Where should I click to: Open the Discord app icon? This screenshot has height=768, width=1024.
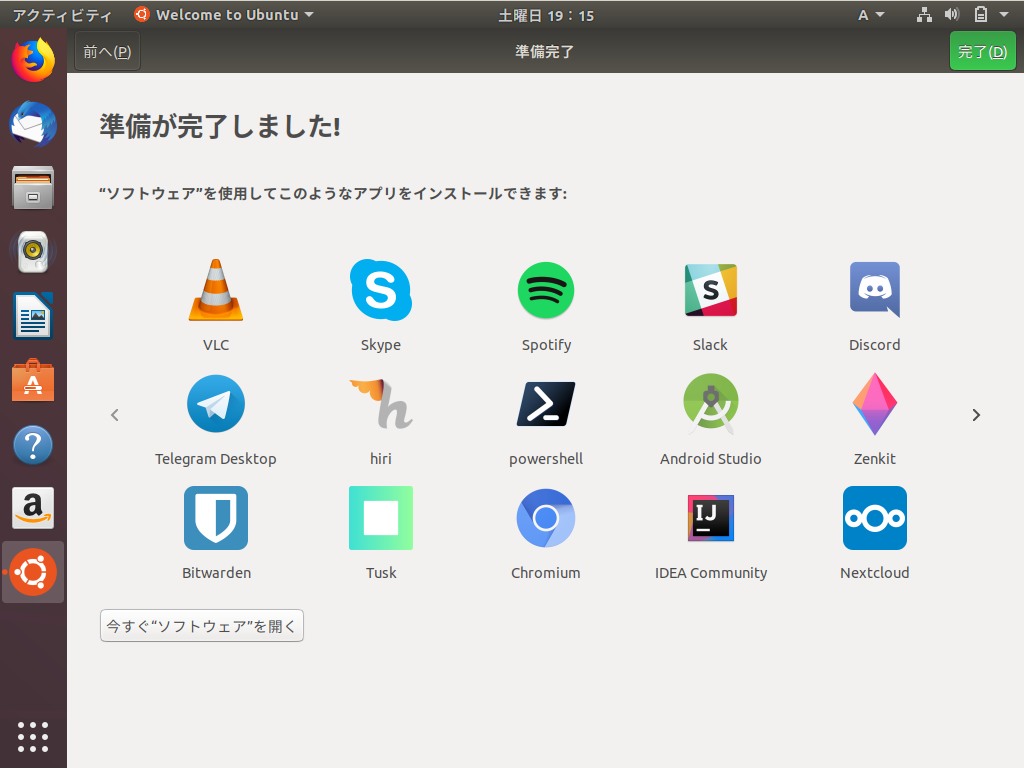click(874, 290)
